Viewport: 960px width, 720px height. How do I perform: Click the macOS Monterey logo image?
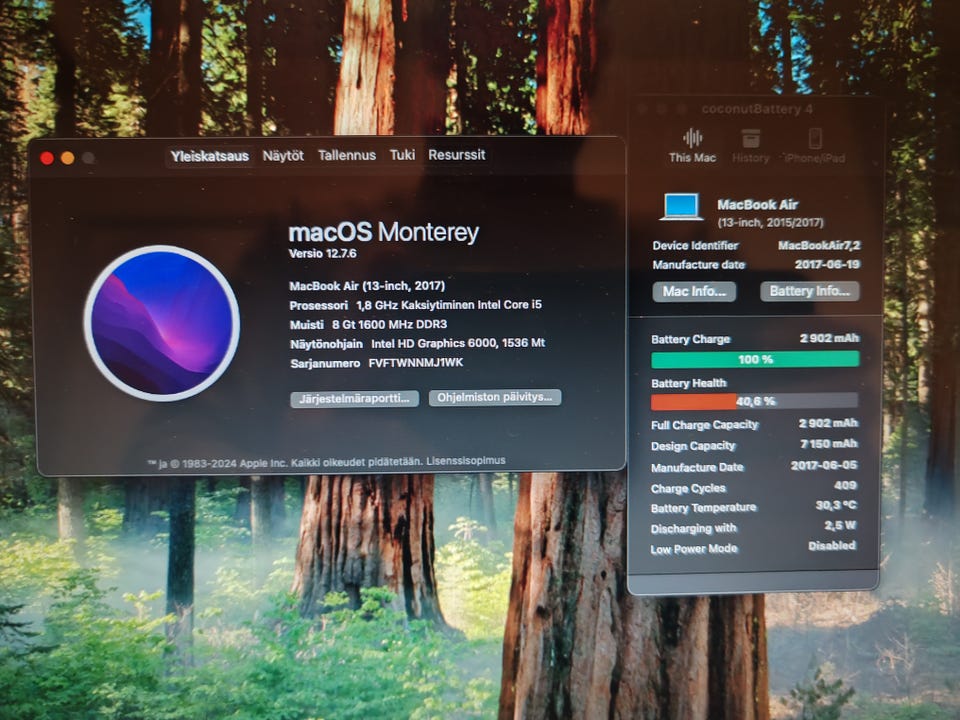(162, 323)
